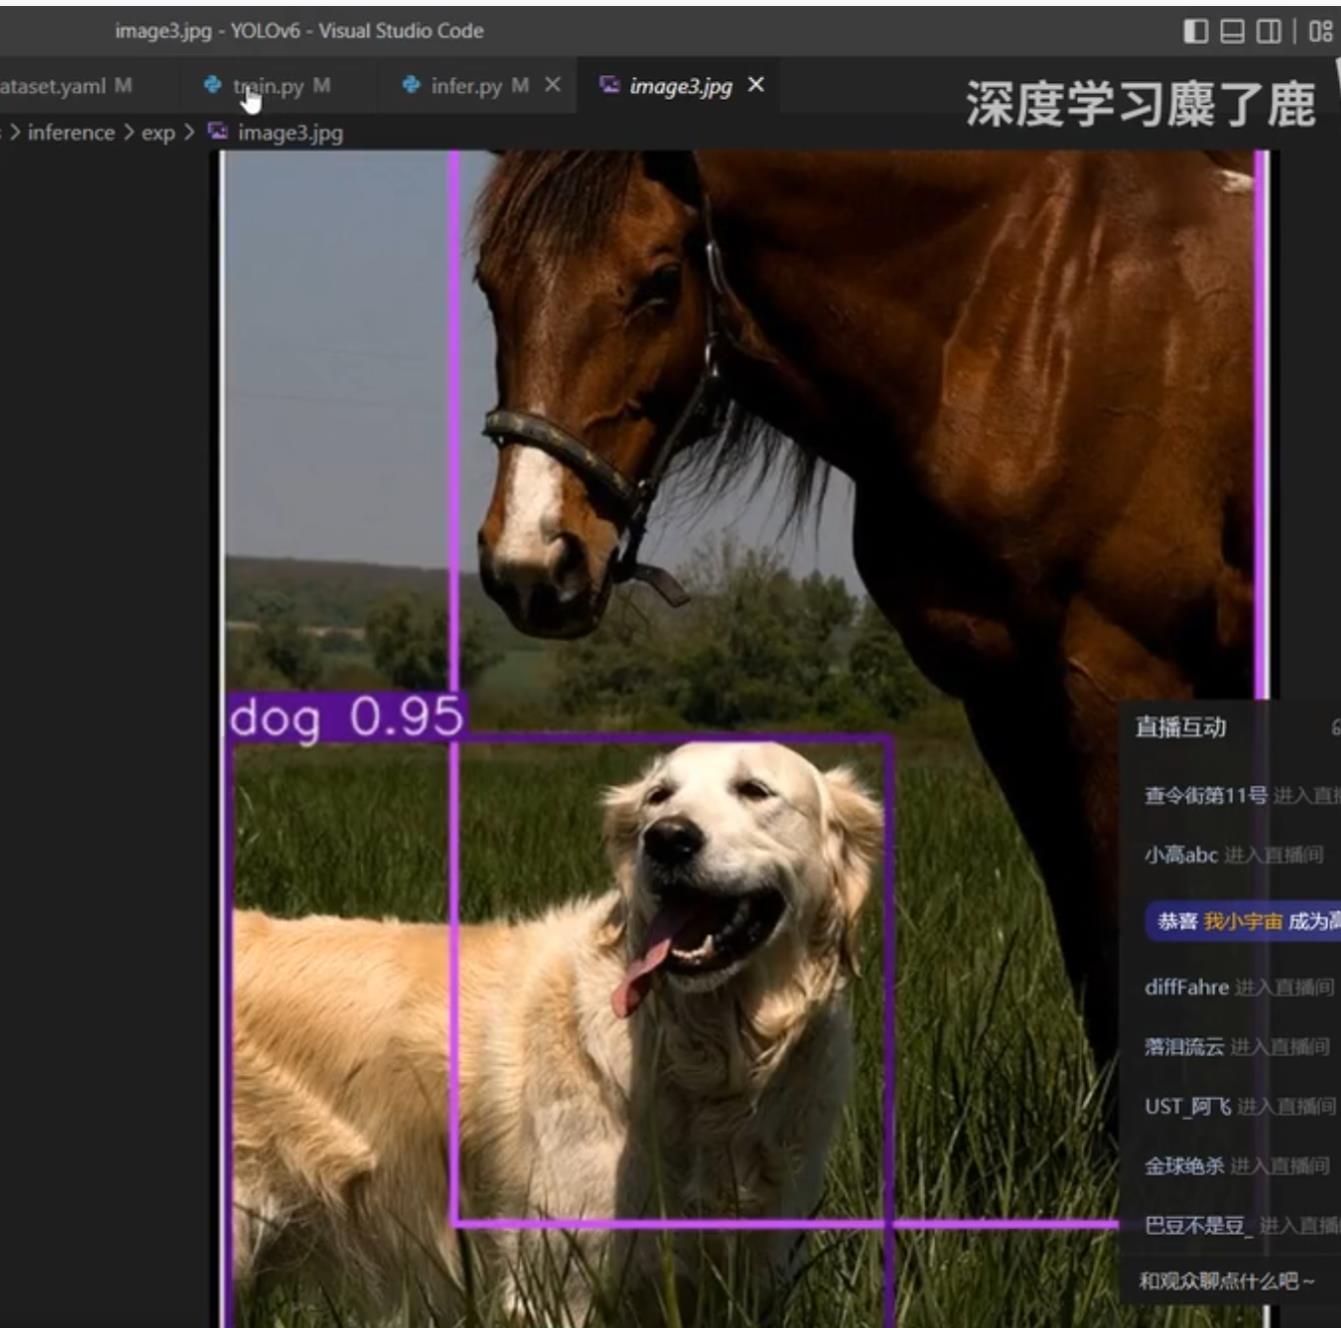This screenshot has width=1341, height=1328.
Task: Open the Customize Layout icon
Action: click(x=1320, y=32)
